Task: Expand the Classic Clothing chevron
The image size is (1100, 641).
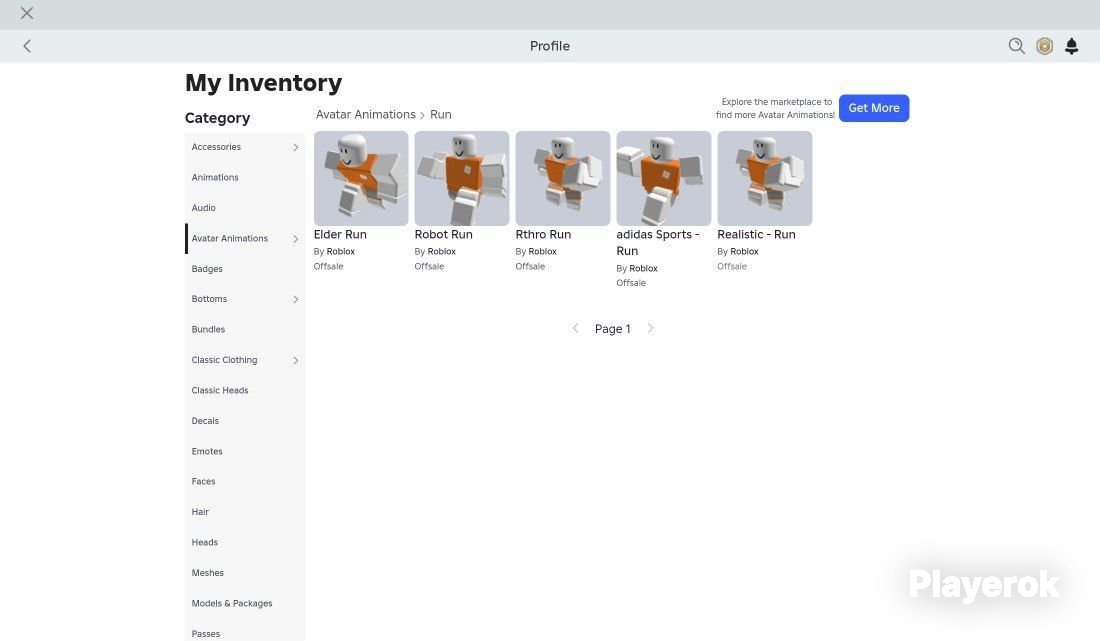Action: [295, 360]
